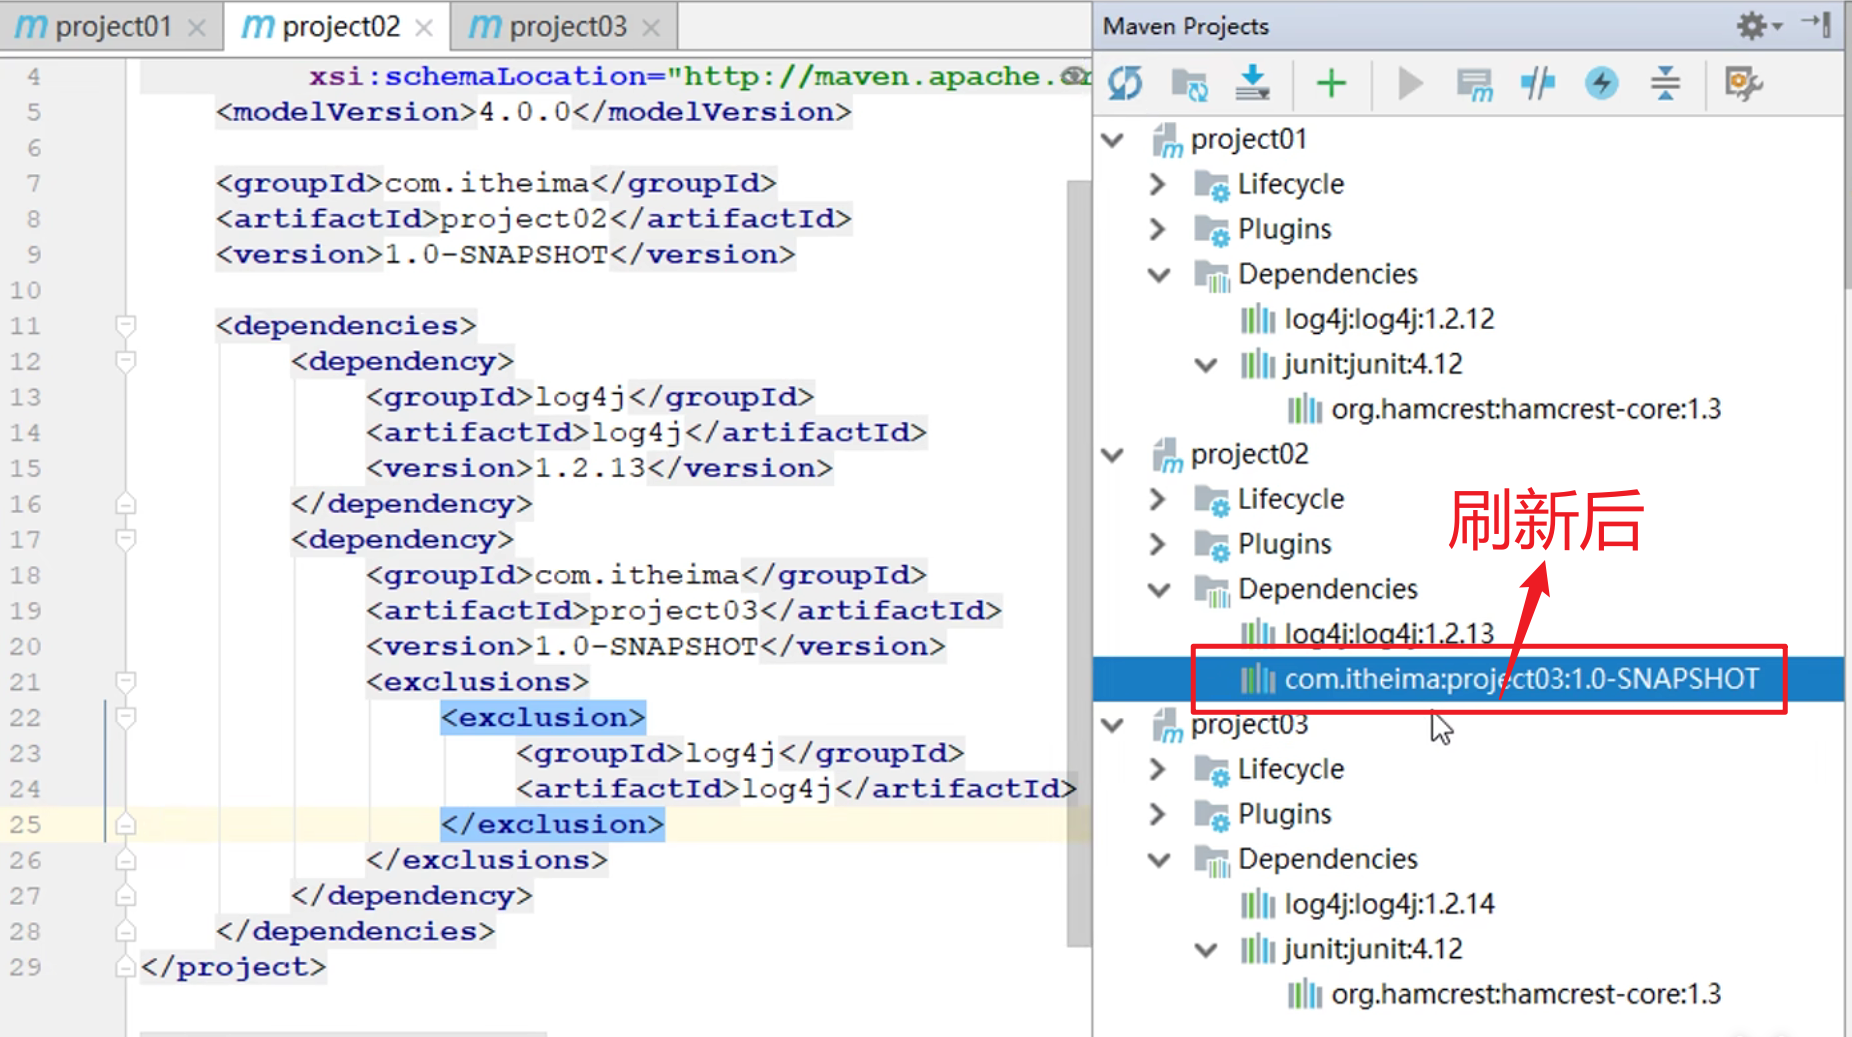
Task: Expand Plugins under project02
Action: pyautogui.click(x=1158, y=544)
